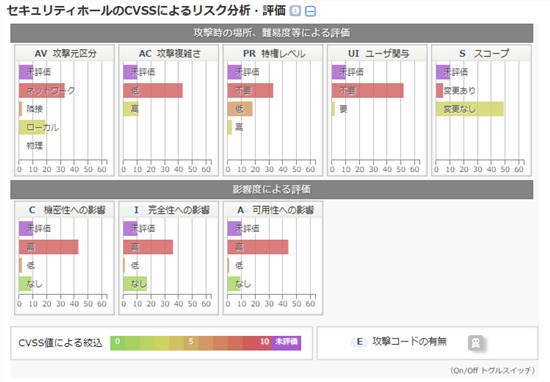
Task: Select the red 10 segment of CVSS filter
Action: pos(264,343)
